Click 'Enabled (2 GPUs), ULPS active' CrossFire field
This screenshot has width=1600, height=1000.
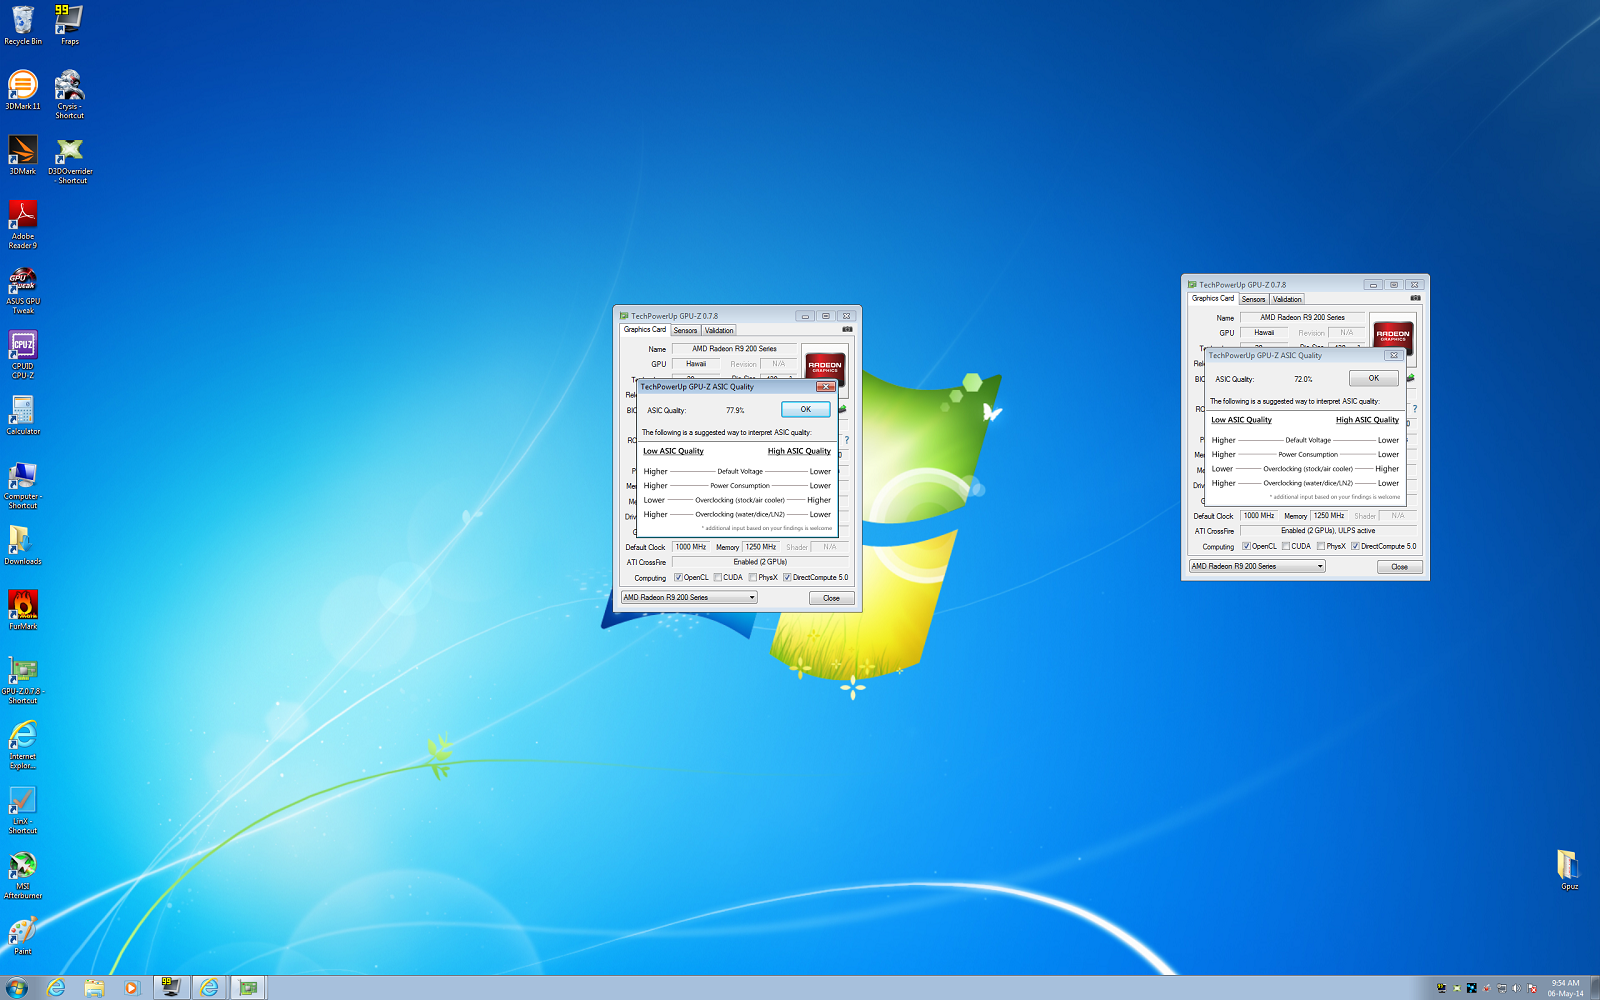point(1328,531)
